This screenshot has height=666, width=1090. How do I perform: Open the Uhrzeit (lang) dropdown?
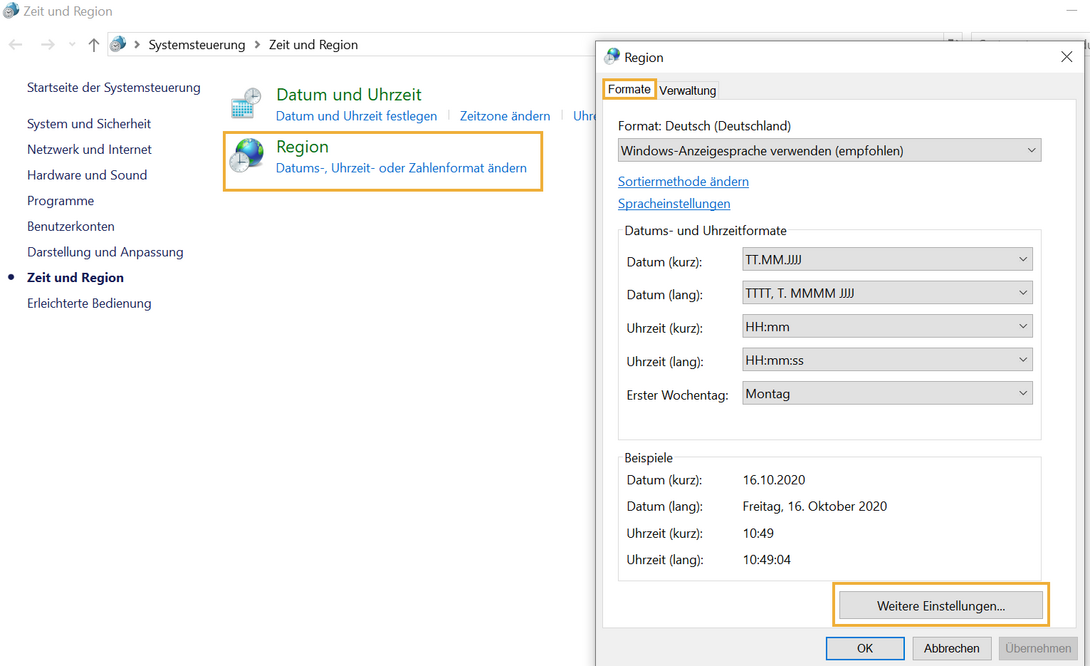tap(887, 360)
